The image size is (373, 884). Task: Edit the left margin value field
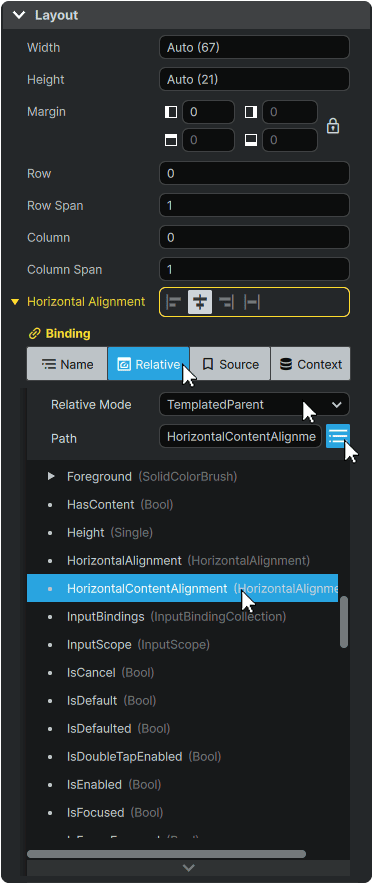tap(208, 112)
